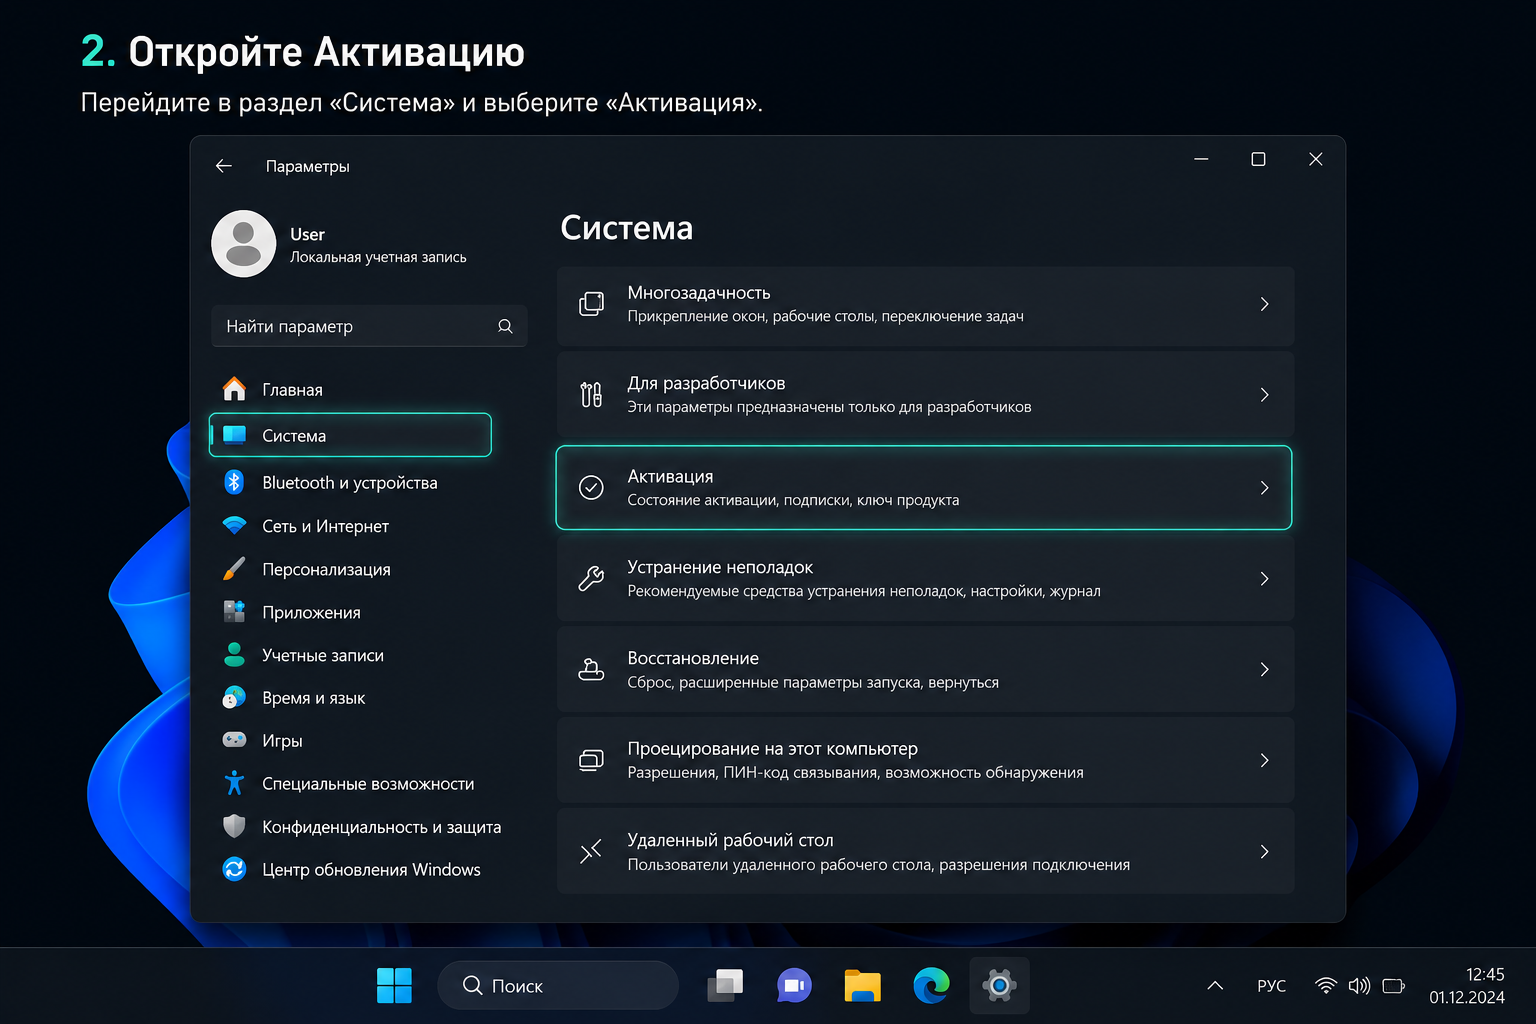The width and height of the screenshot is (1536, 1024).
Task: Launch the chat camera app from taskbar
Action: click(x=794, y=986)
